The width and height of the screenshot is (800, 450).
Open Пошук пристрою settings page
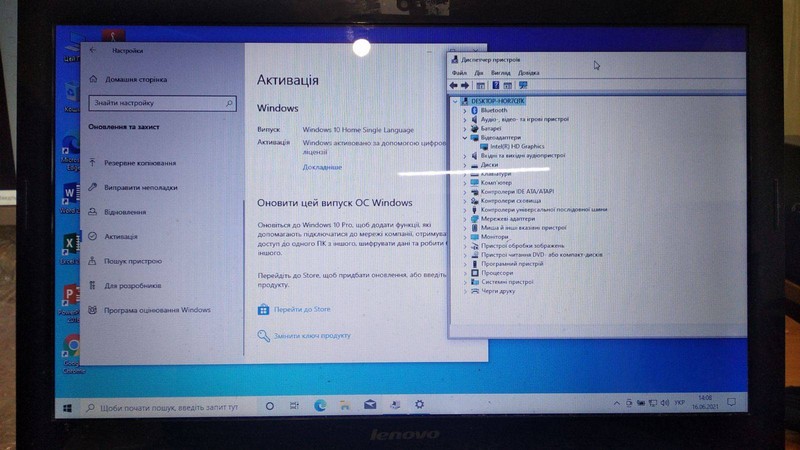pyautogui.click(x=126, y=261)
